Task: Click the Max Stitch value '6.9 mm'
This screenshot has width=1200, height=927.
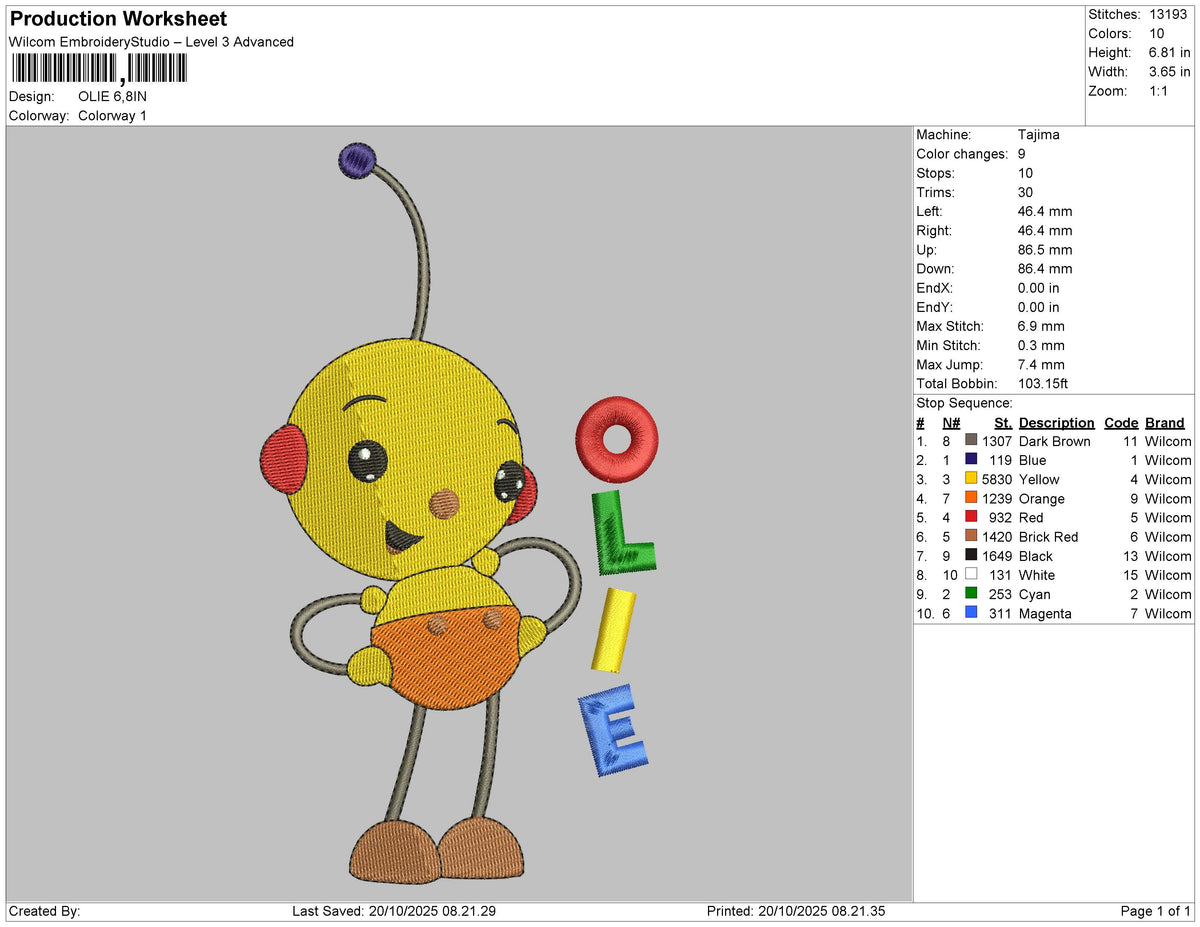Action: 1041,326
